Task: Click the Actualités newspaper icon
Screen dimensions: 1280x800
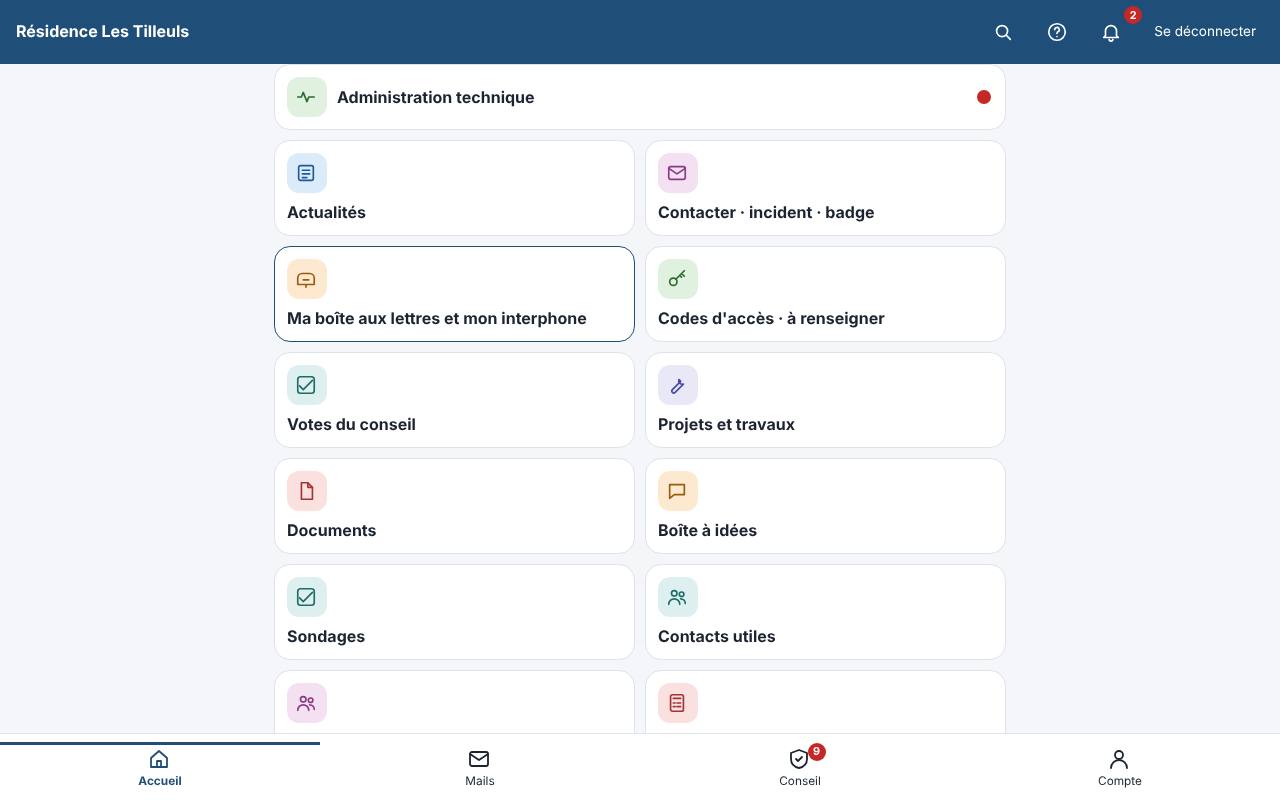Action: [x=307, y=173]
